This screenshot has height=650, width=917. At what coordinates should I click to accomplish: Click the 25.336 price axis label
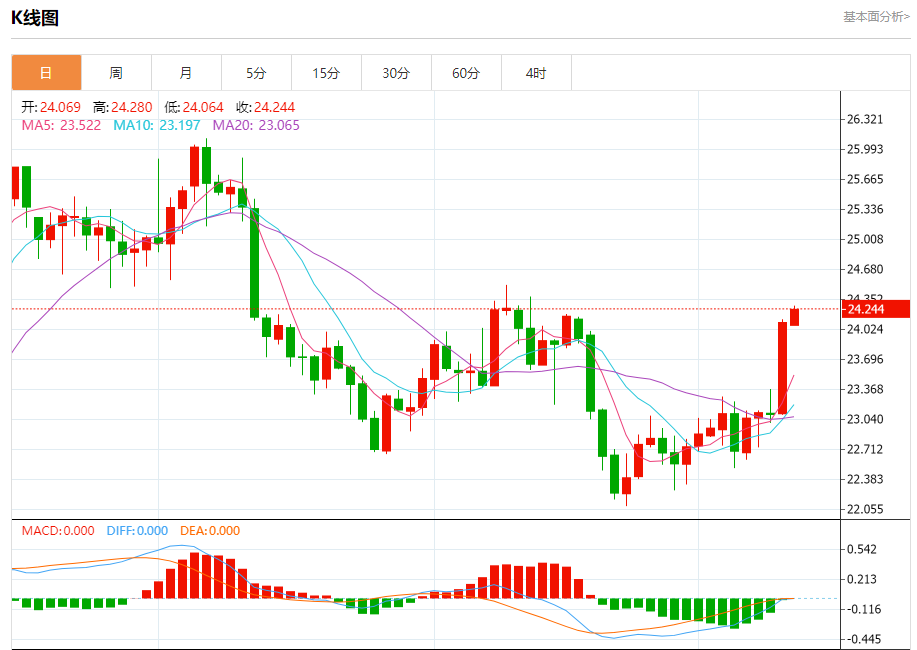click(x=865, y=209)
